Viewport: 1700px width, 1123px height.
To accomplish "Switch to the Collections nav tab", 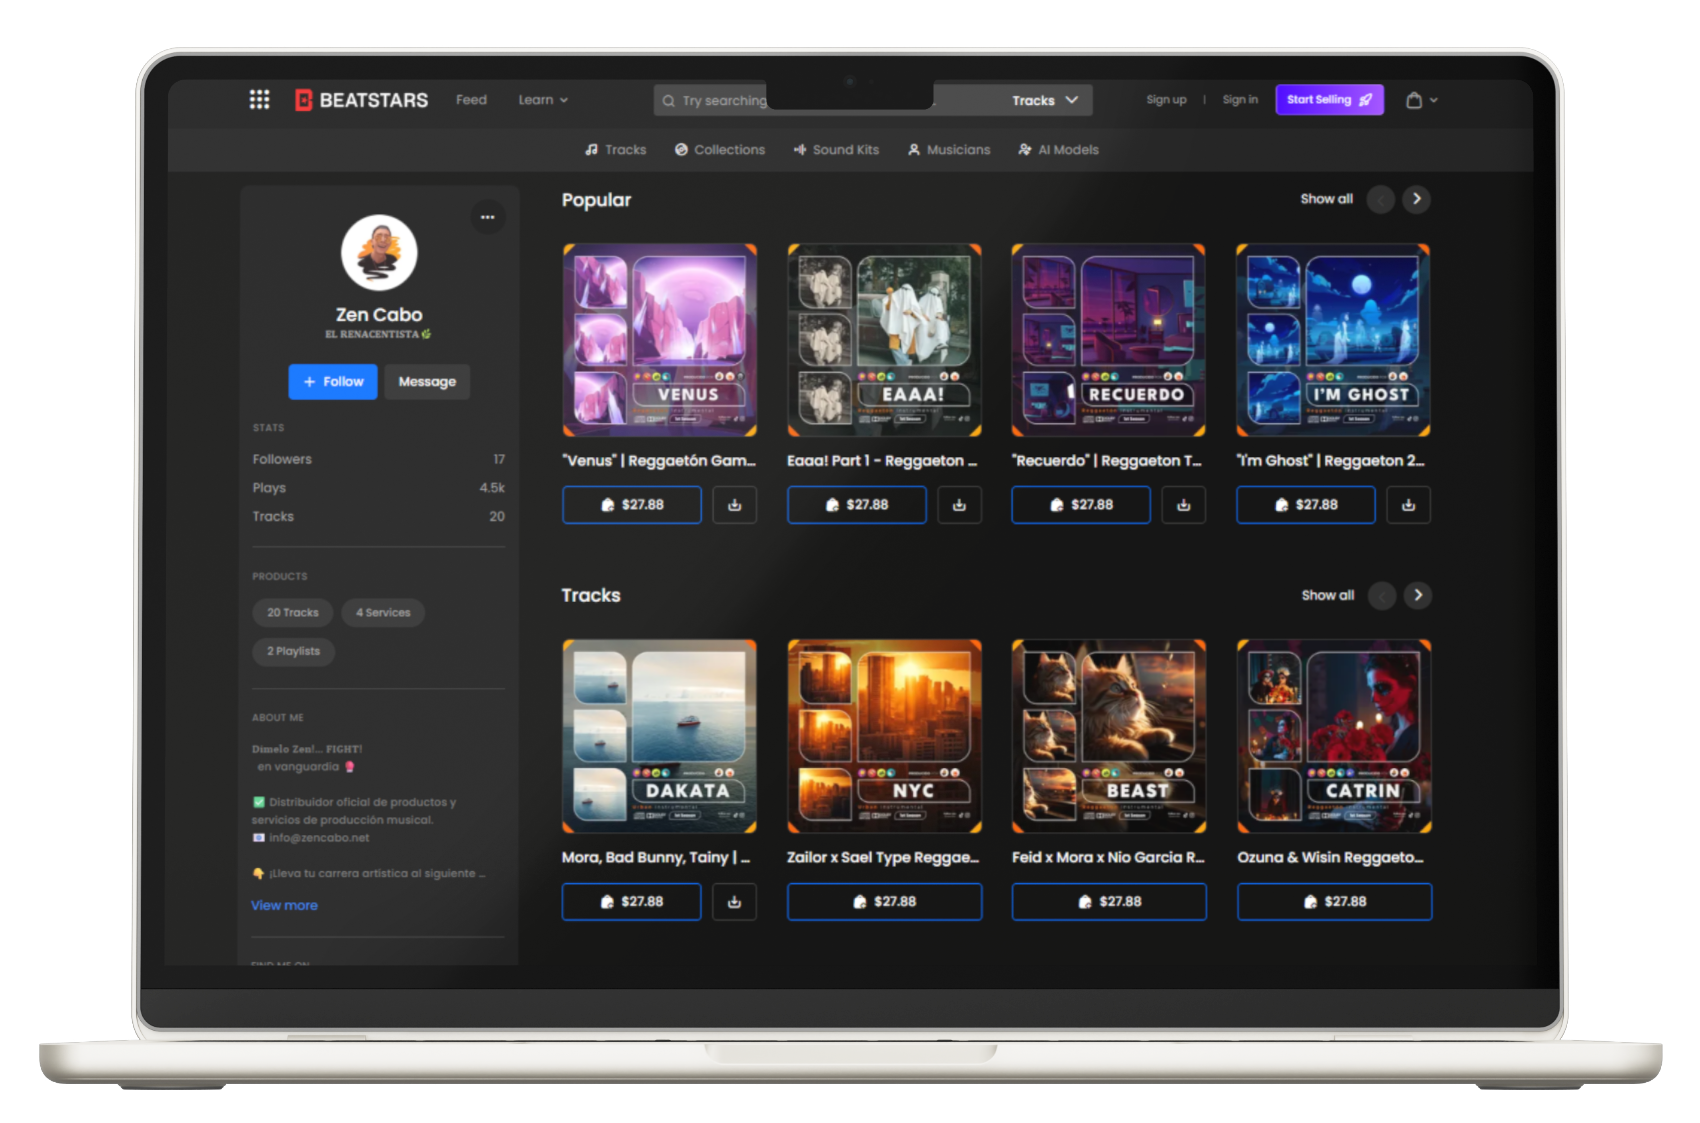I will (720, 150).
